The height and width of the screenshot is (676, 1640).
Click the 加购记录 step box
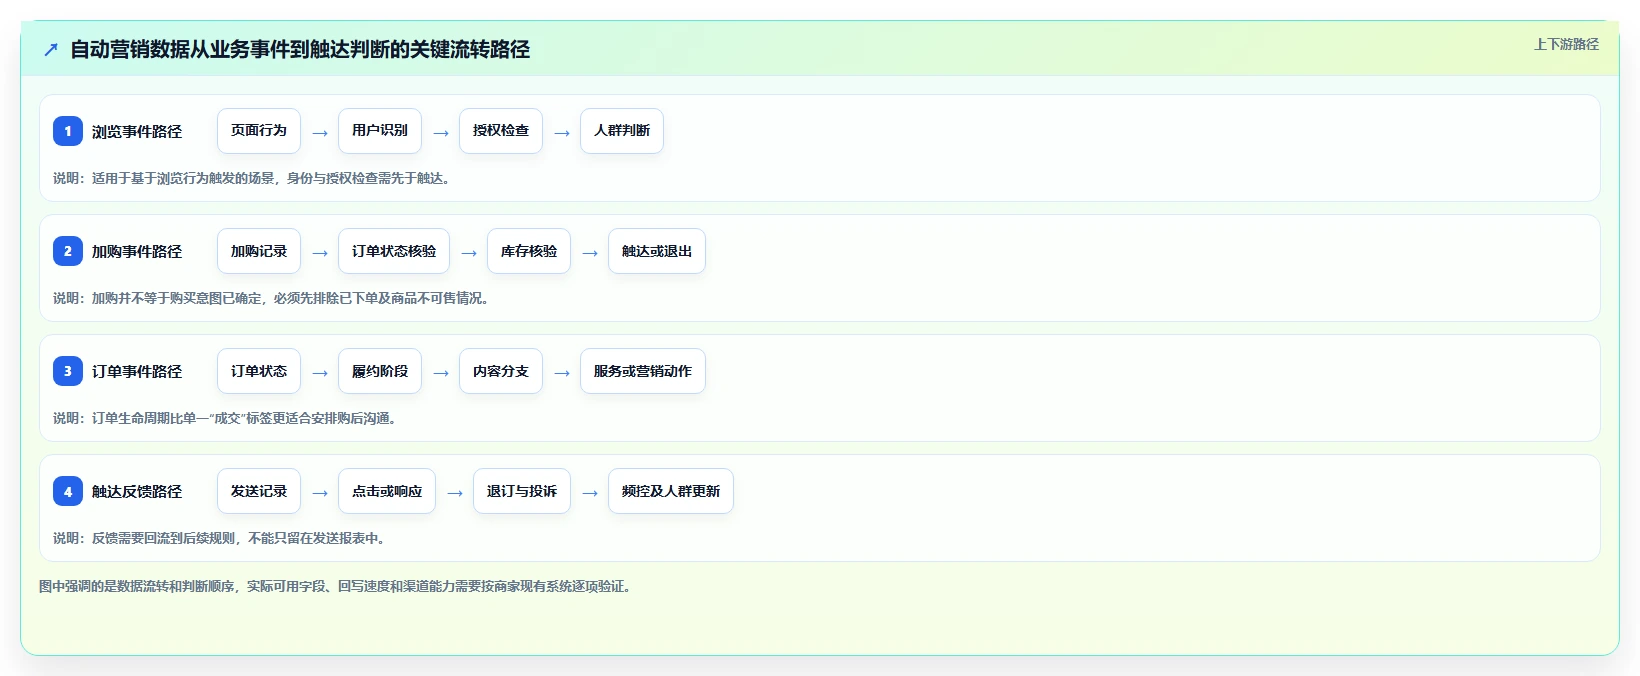(x=259, y=251)
